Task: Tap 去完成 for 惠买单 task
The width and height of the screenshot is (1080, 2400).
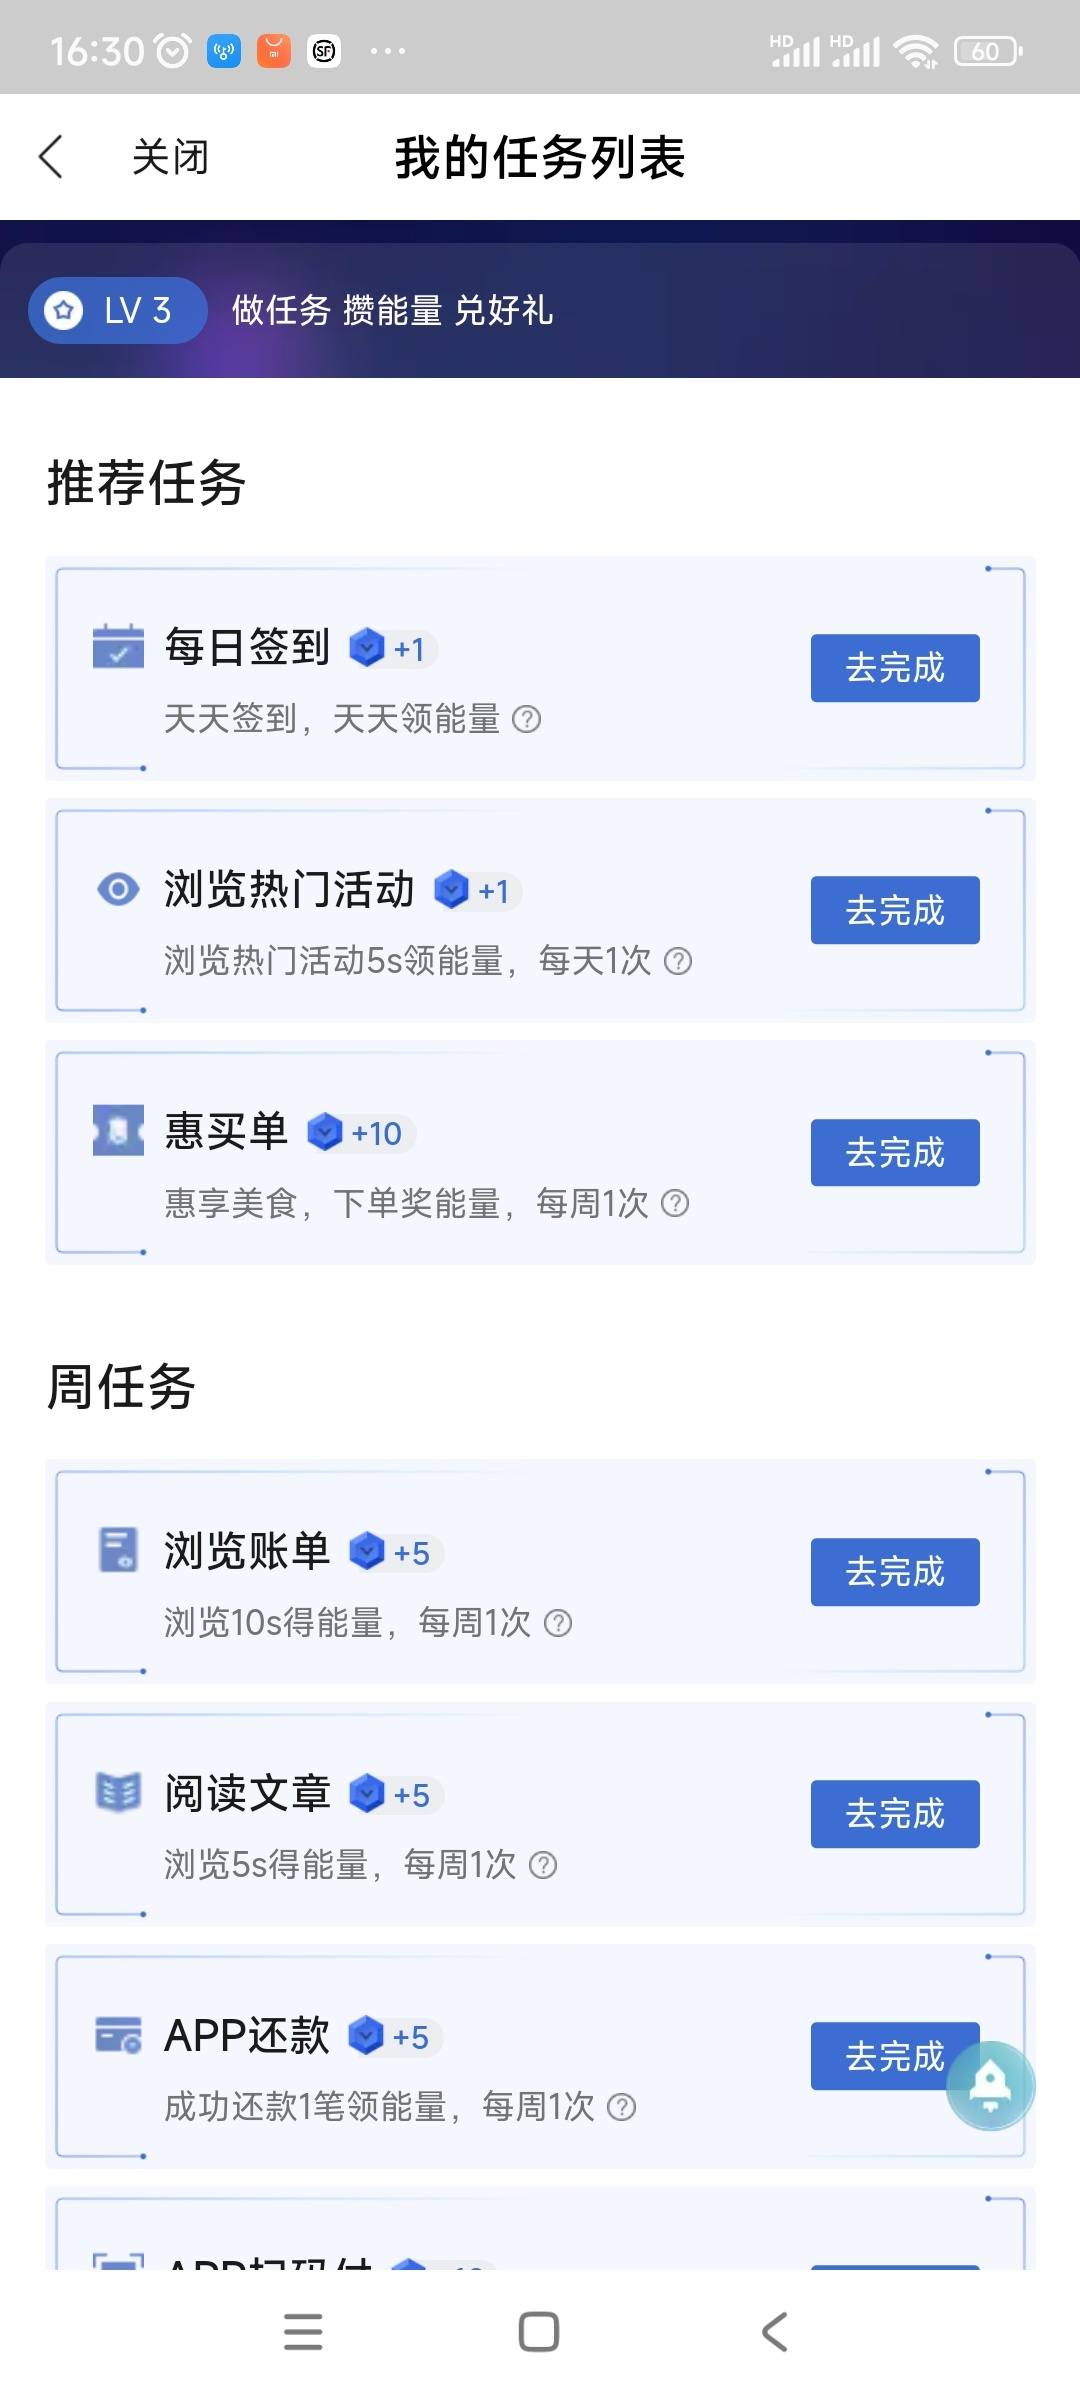Action: tap(895, 1152)
